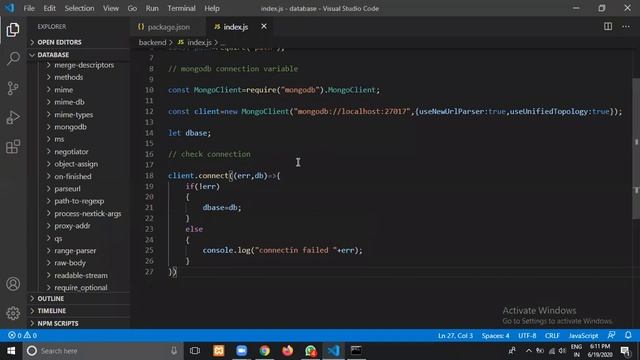Viewport: 640px width, 360px height.
Task: Expand the merge-descriptors folder
Action: (x=84, y=65)
